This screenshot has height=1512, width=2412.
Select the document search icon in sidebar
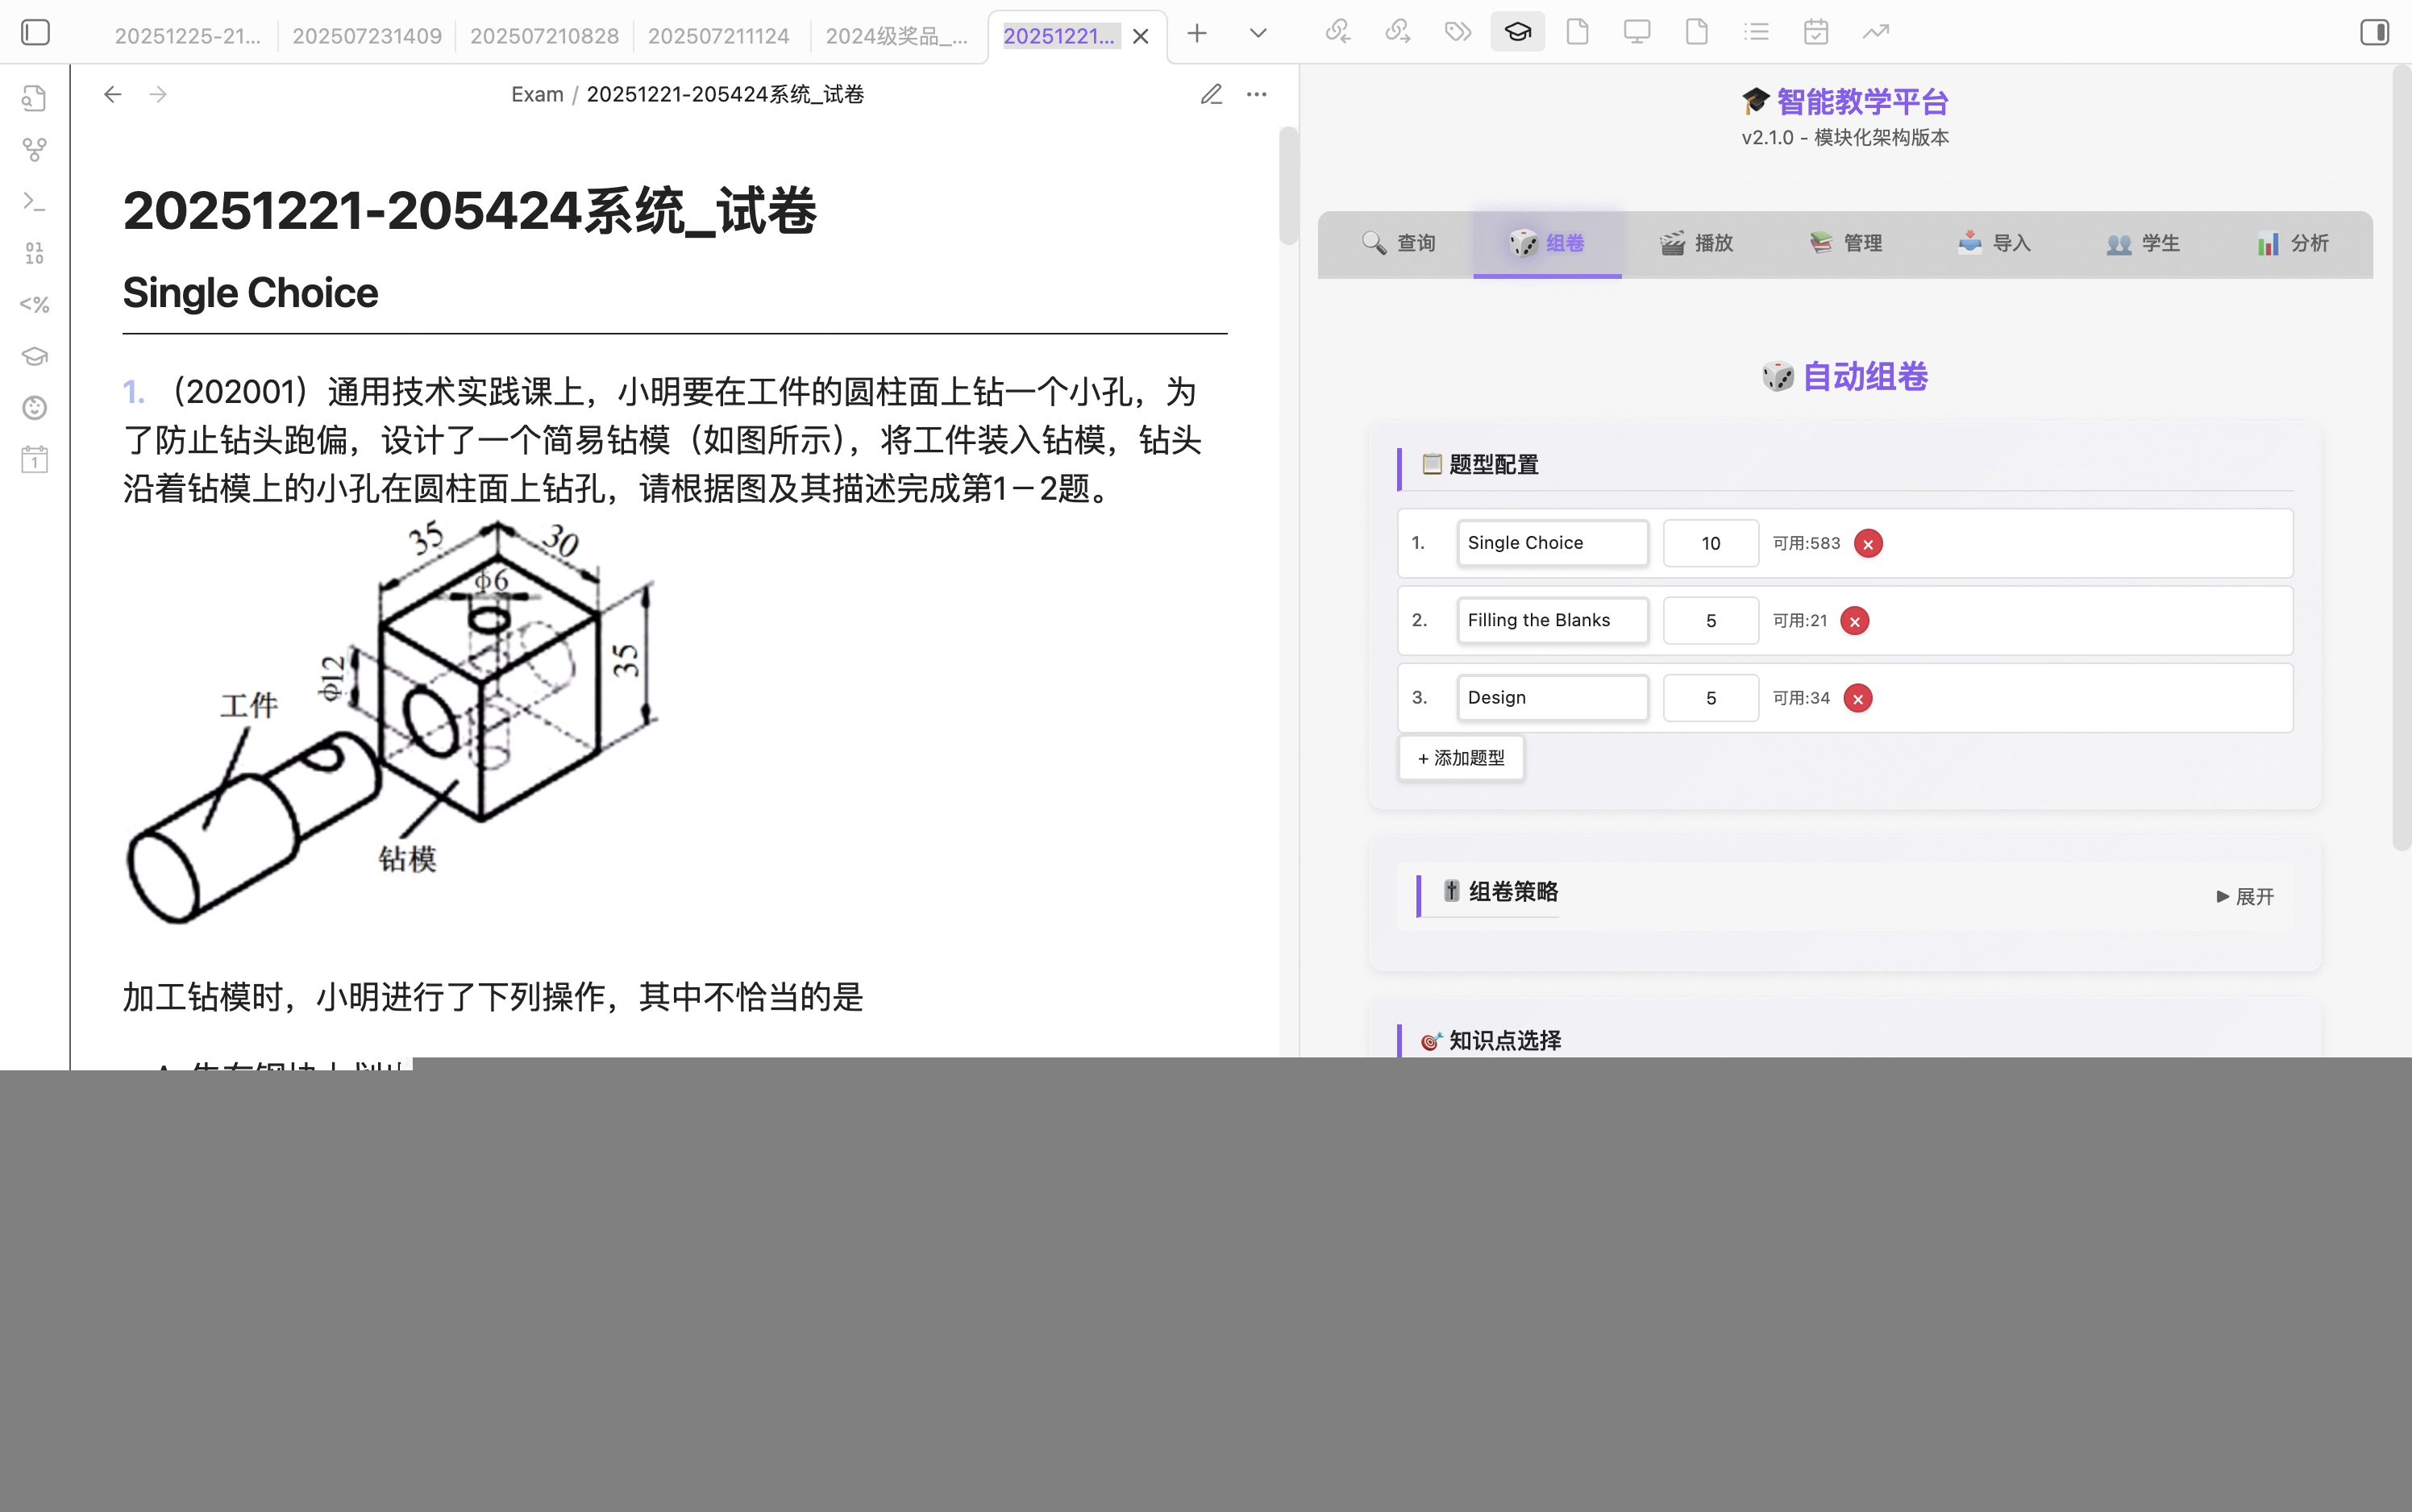point(34,98)
